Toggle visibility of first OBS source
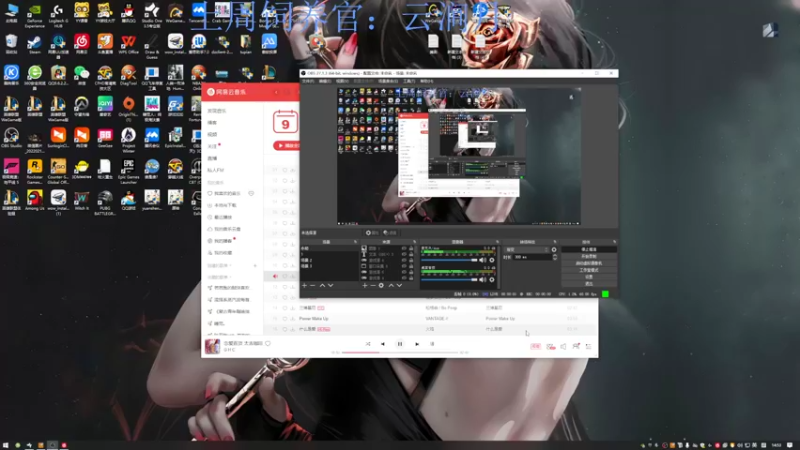800x450 pixels. point(404,248)
